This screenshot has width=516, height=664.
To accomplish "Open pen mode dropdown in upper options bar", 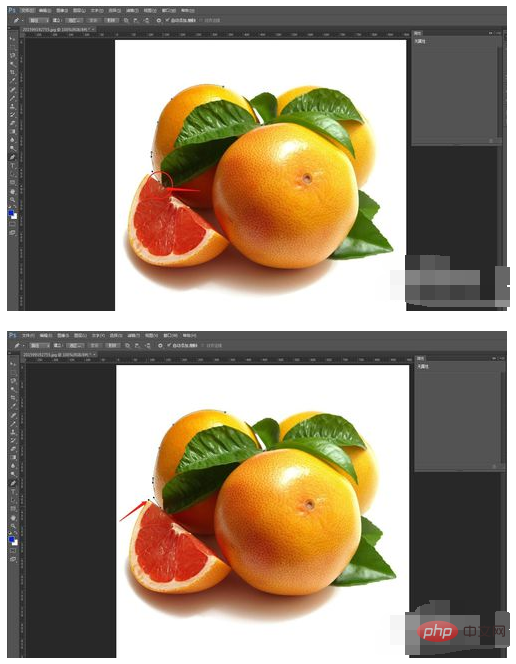I will (x=39, y=20).
